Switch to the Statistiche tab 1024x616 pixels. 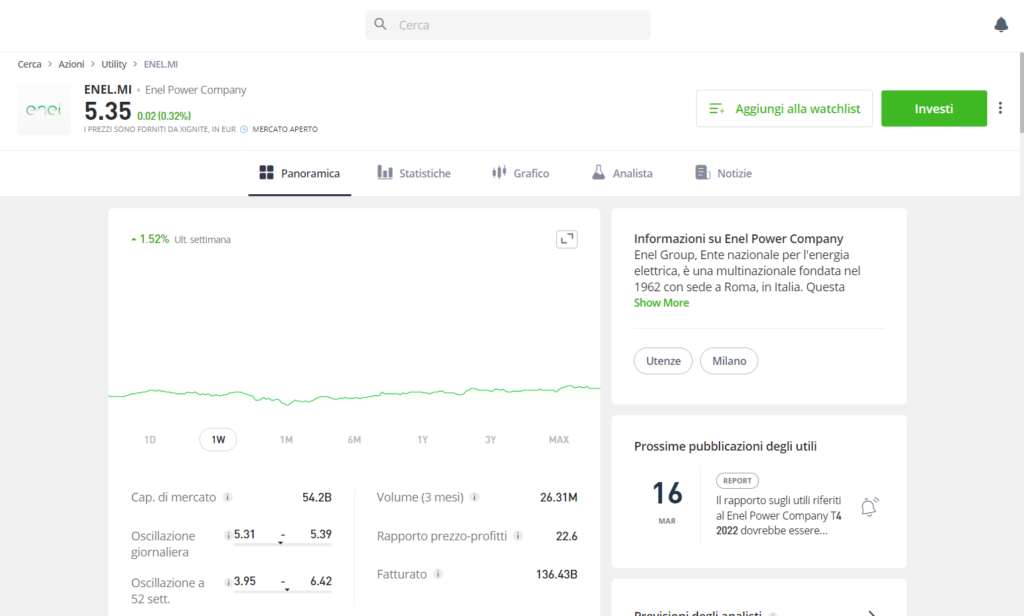pyautogui.click(x=414, y=173)
